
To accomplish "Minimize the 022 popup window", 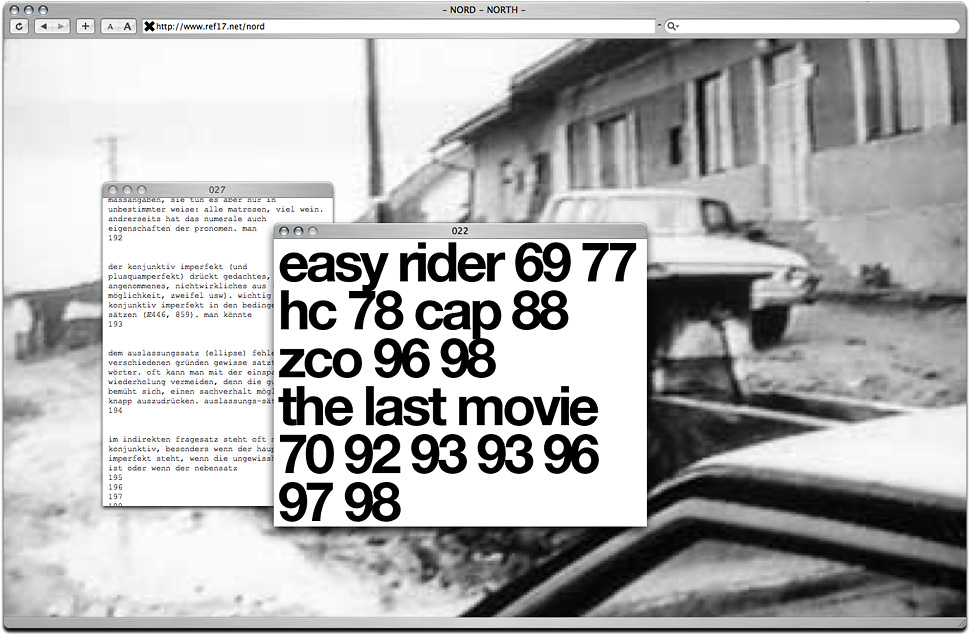I will coord(298,231).
